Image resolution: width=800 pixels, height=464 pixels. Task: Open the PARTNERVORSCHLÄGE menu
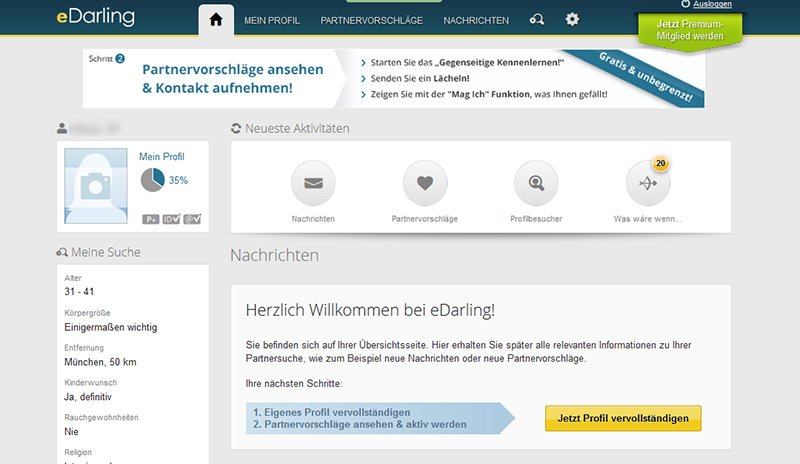click(x=371, y=20)
